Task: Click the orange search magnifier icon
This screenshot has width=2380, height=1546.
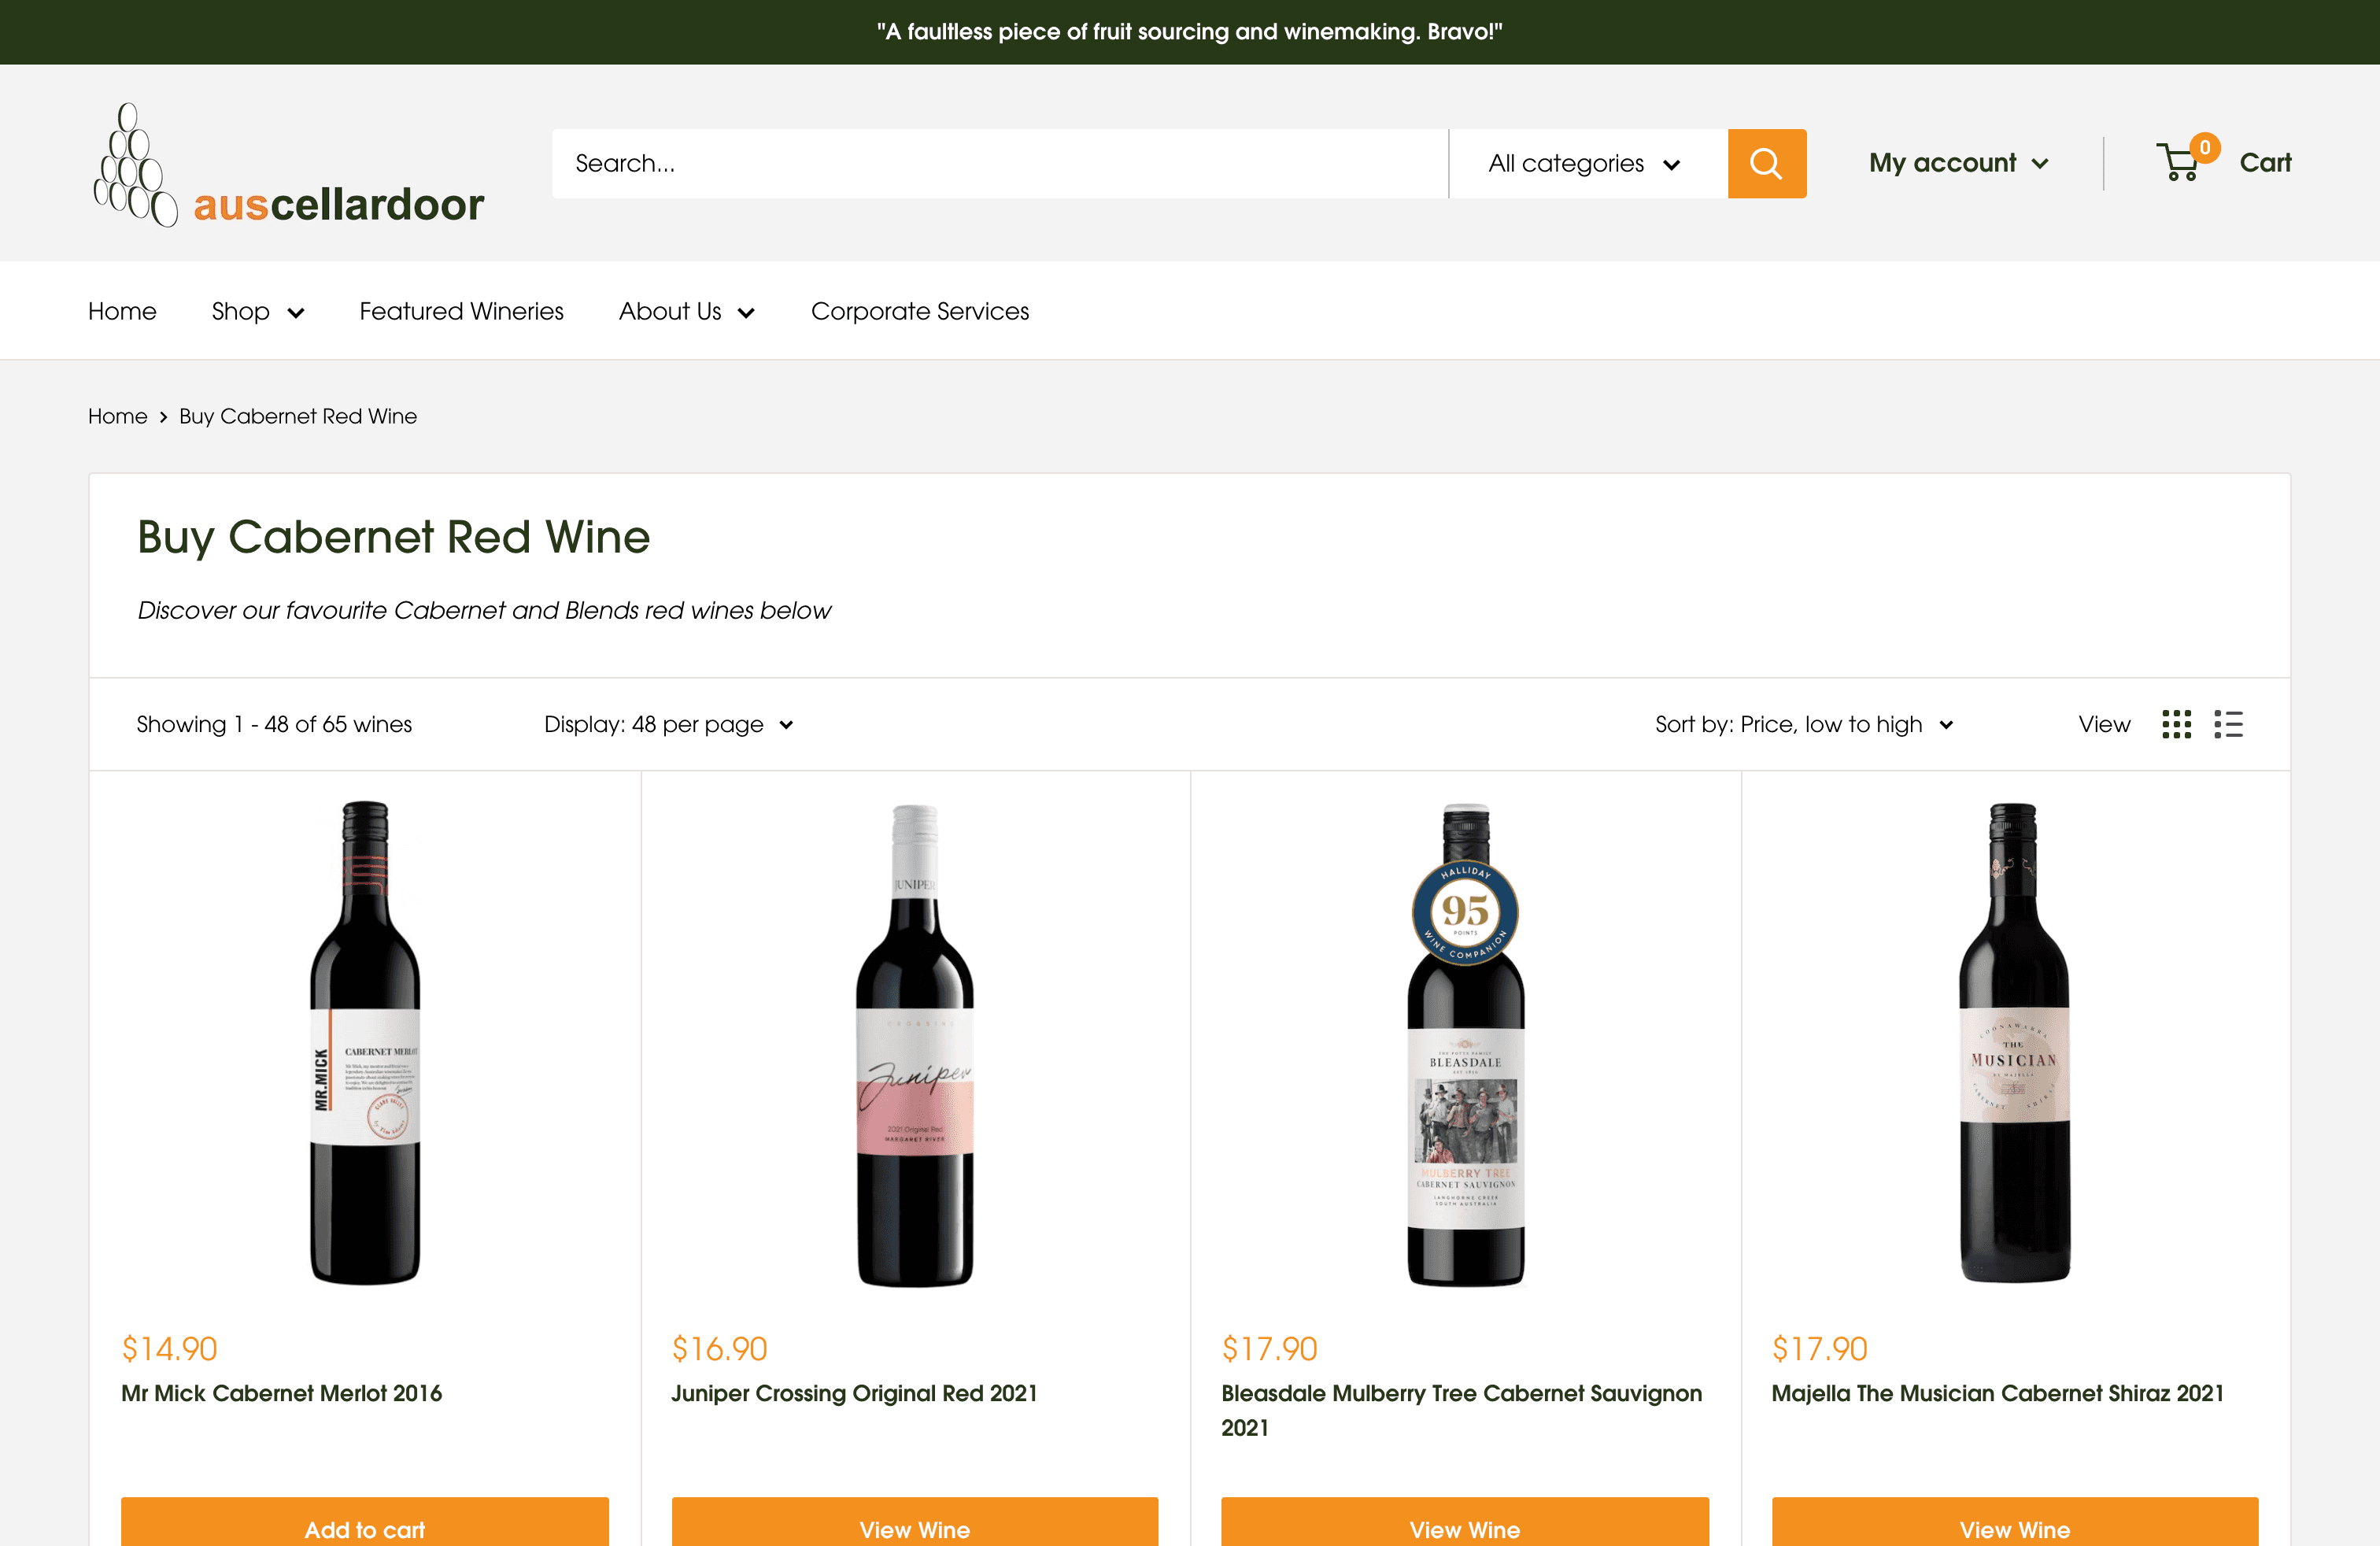Action: [x=1766, y=163]
